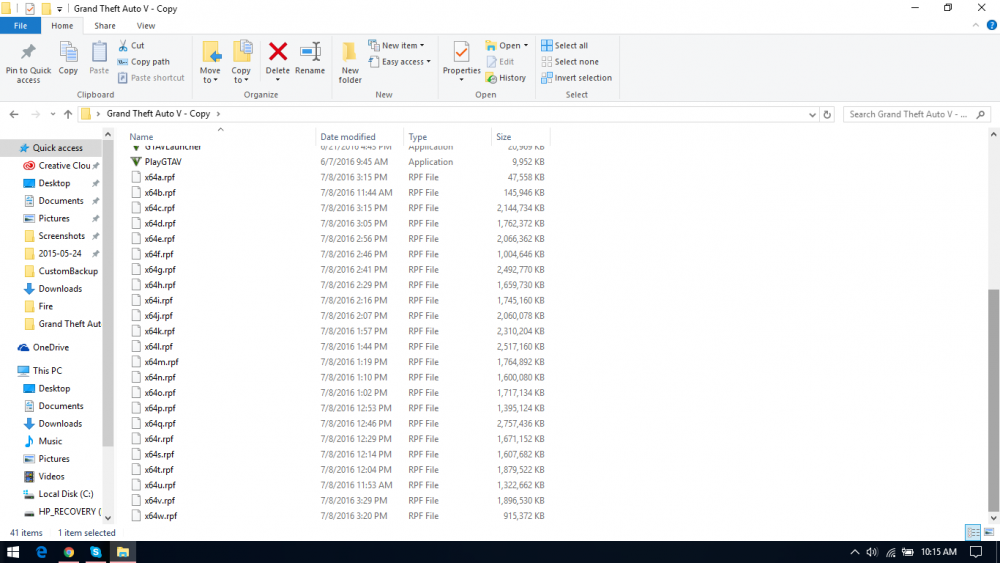Refresh the current folder view

(827, 114)
